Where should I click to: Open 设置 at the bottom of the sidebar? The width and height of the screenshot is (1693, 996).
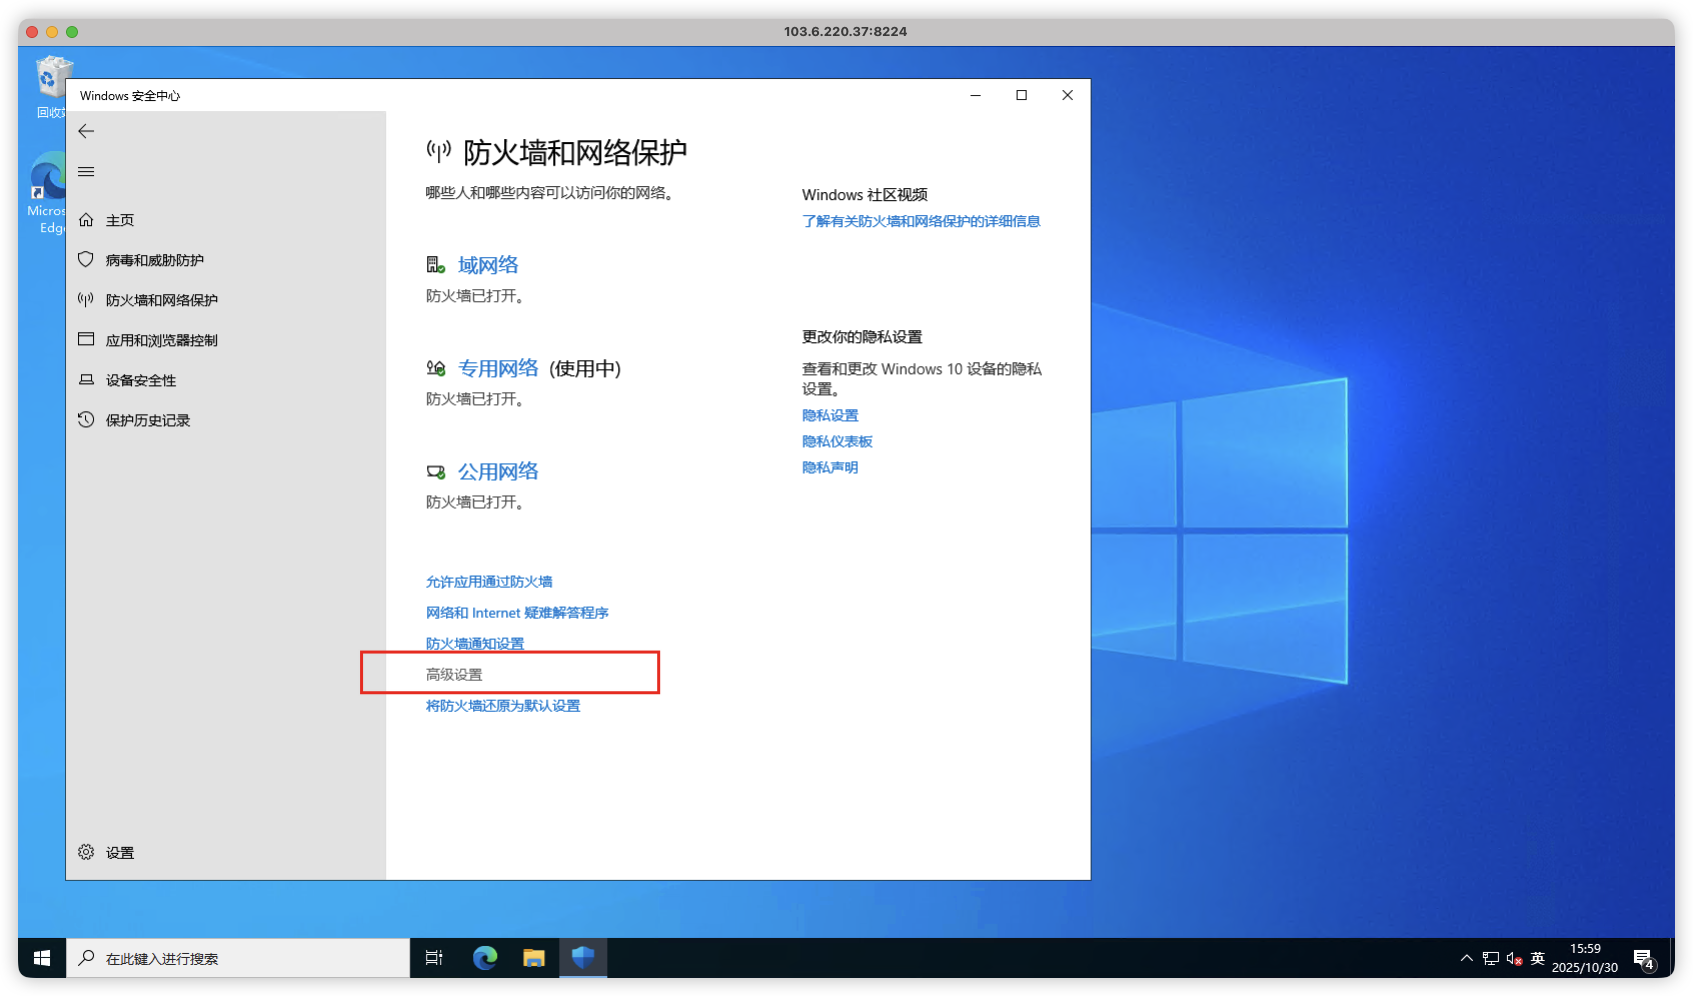pyautogui.click(x=119, y=851)
